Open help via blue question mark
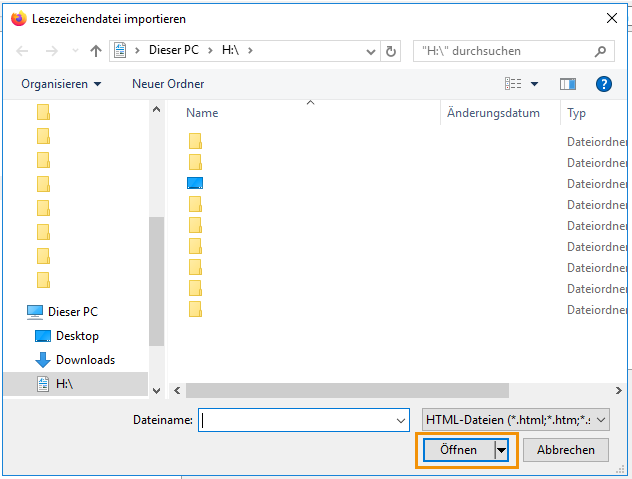The image size is (632, 479). click(x=603, y=84)
